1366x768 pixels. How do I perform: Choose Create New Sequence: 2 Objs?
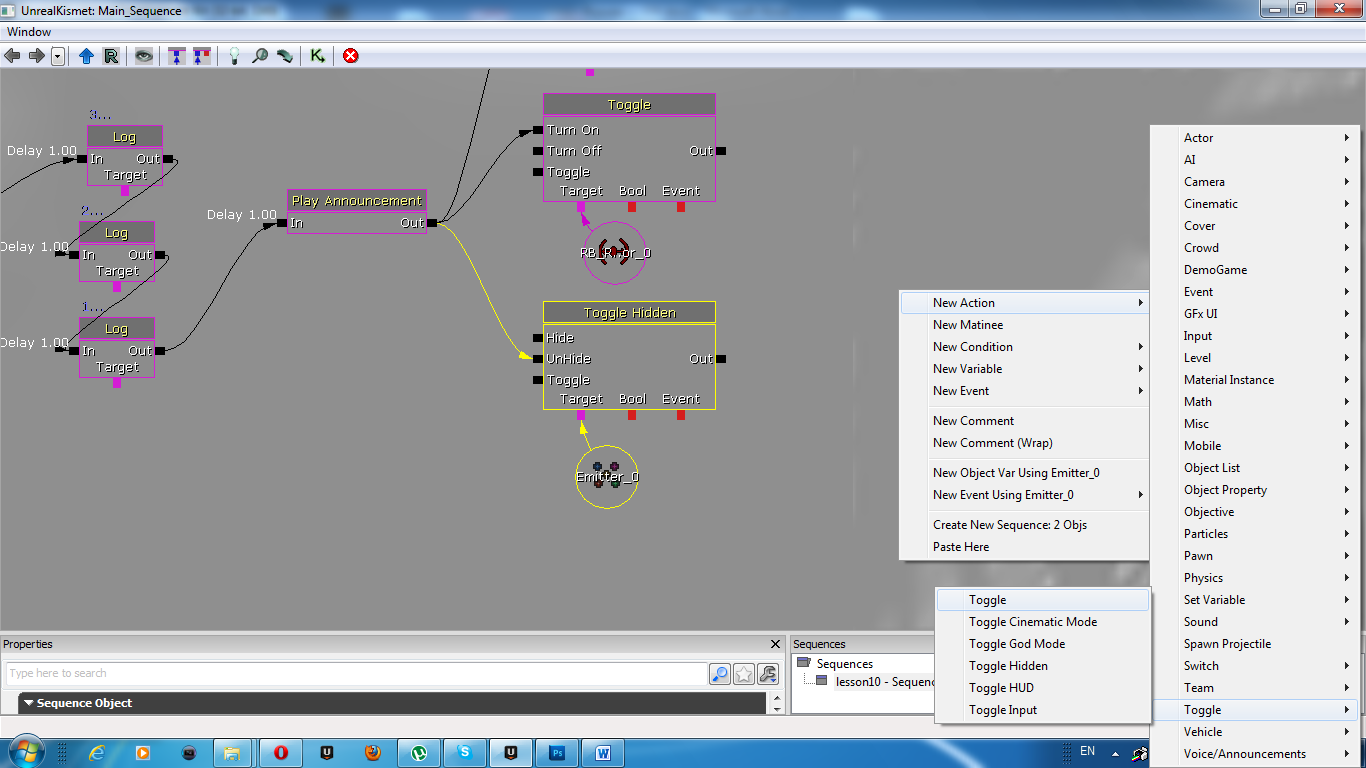(x=1025, y=525)
